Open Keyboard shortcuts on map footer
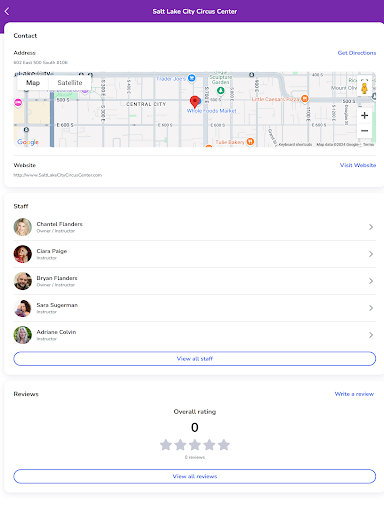384x512 pixels. (x=295, y=144)
